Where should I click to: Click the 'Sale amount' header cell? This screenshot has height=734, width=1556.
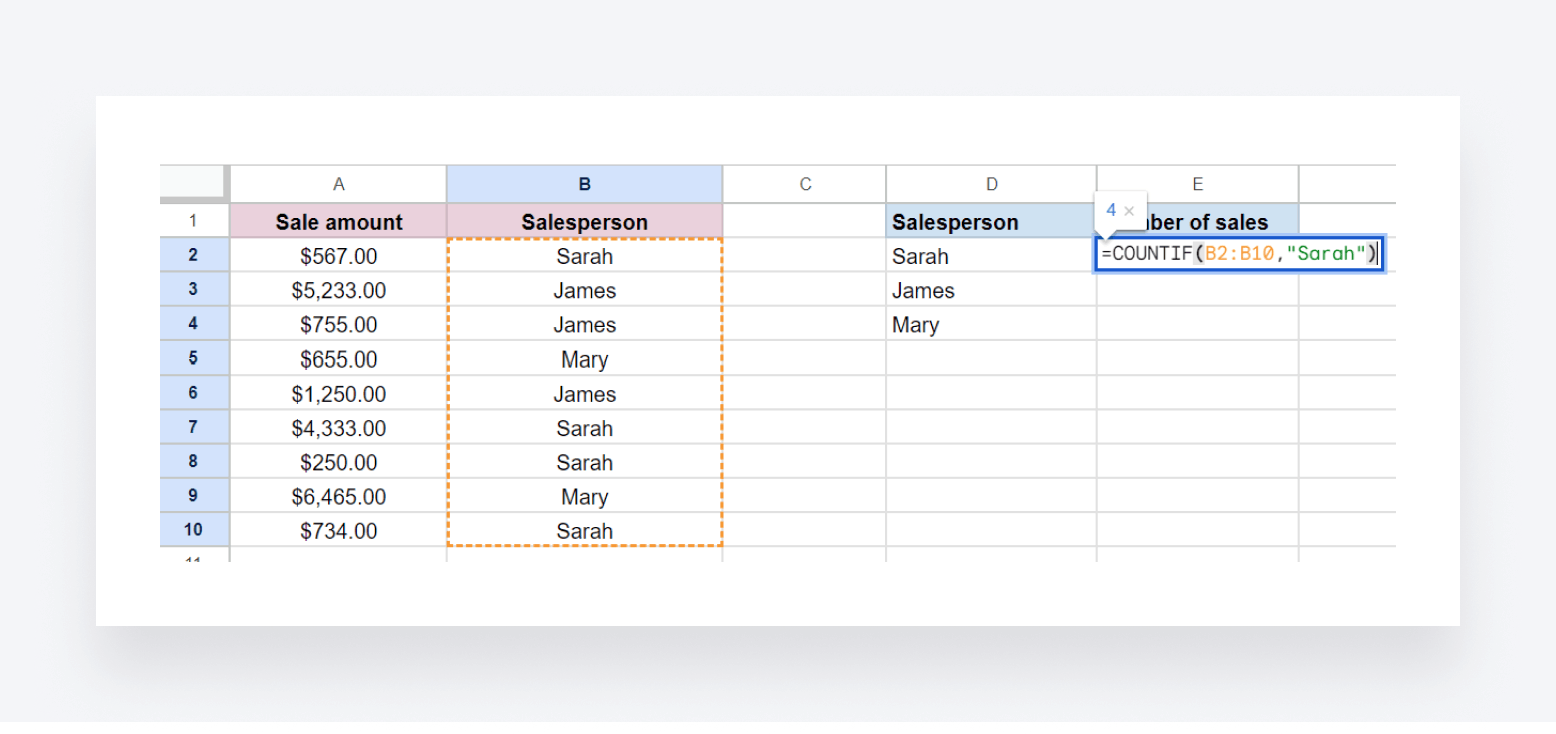[339, 221]
